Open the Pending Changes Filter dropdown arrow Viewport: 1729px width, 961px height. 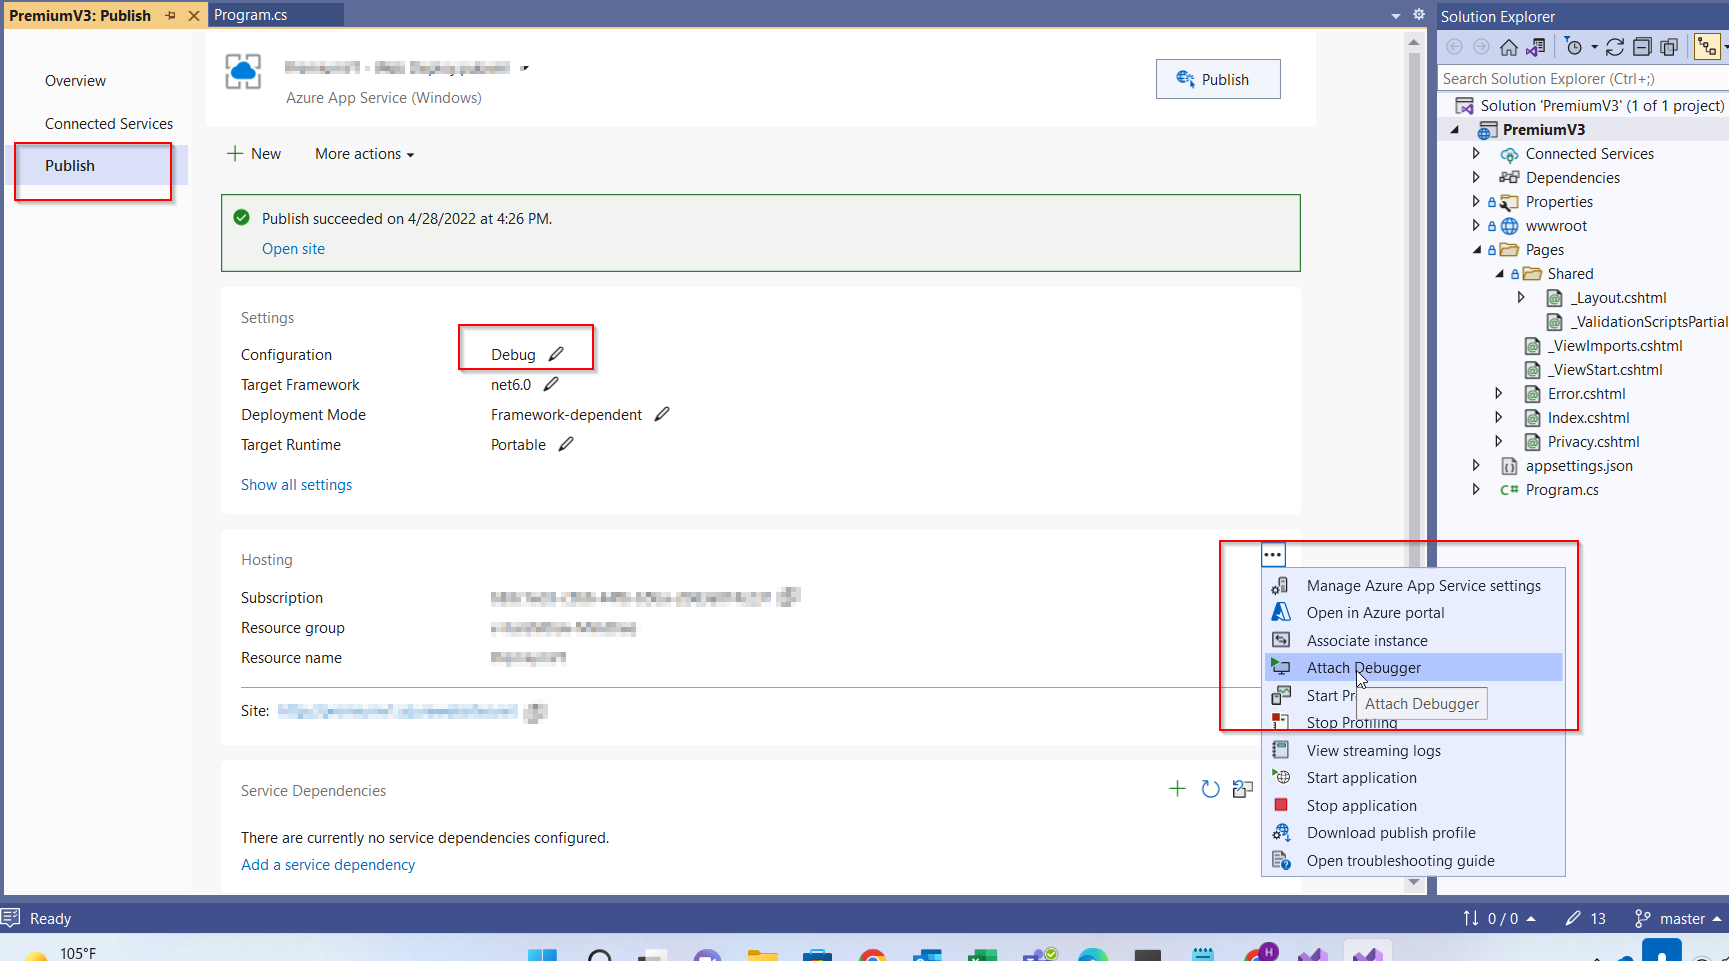(x=1594, y=47)
